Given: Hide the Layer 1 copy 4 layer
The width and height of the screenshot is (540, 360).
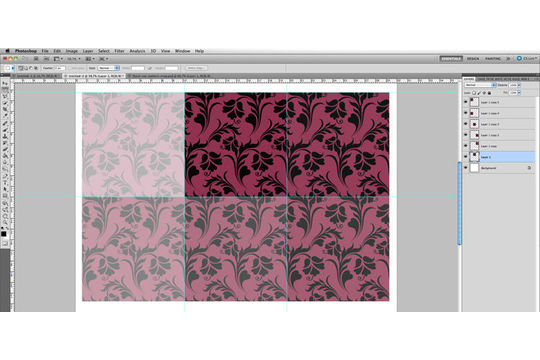Looking at the screenshot, I should point(466,113).
